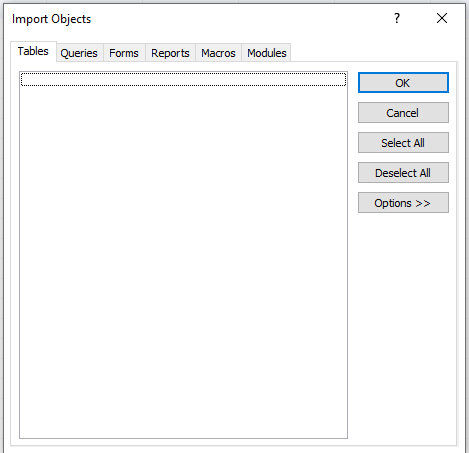
Task: Open the Reports tab
Action: coord(170,53)
